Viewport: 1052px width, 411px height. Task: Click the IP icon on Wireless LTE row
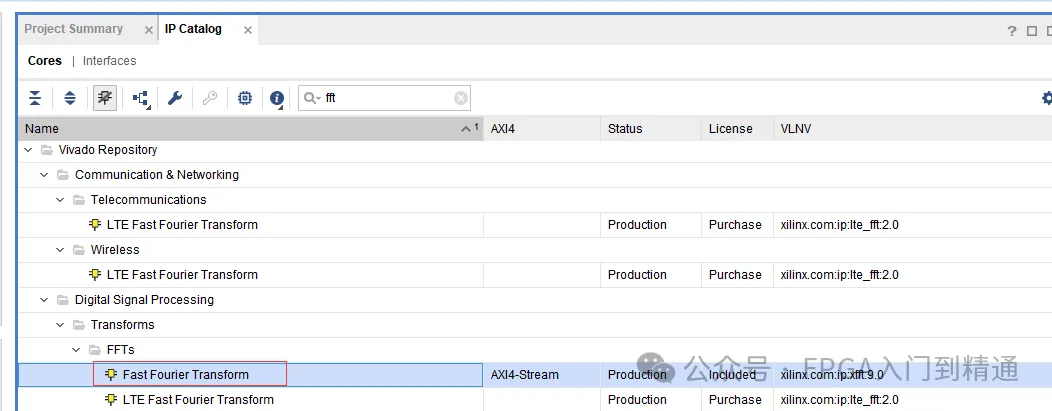coord(95,275)
